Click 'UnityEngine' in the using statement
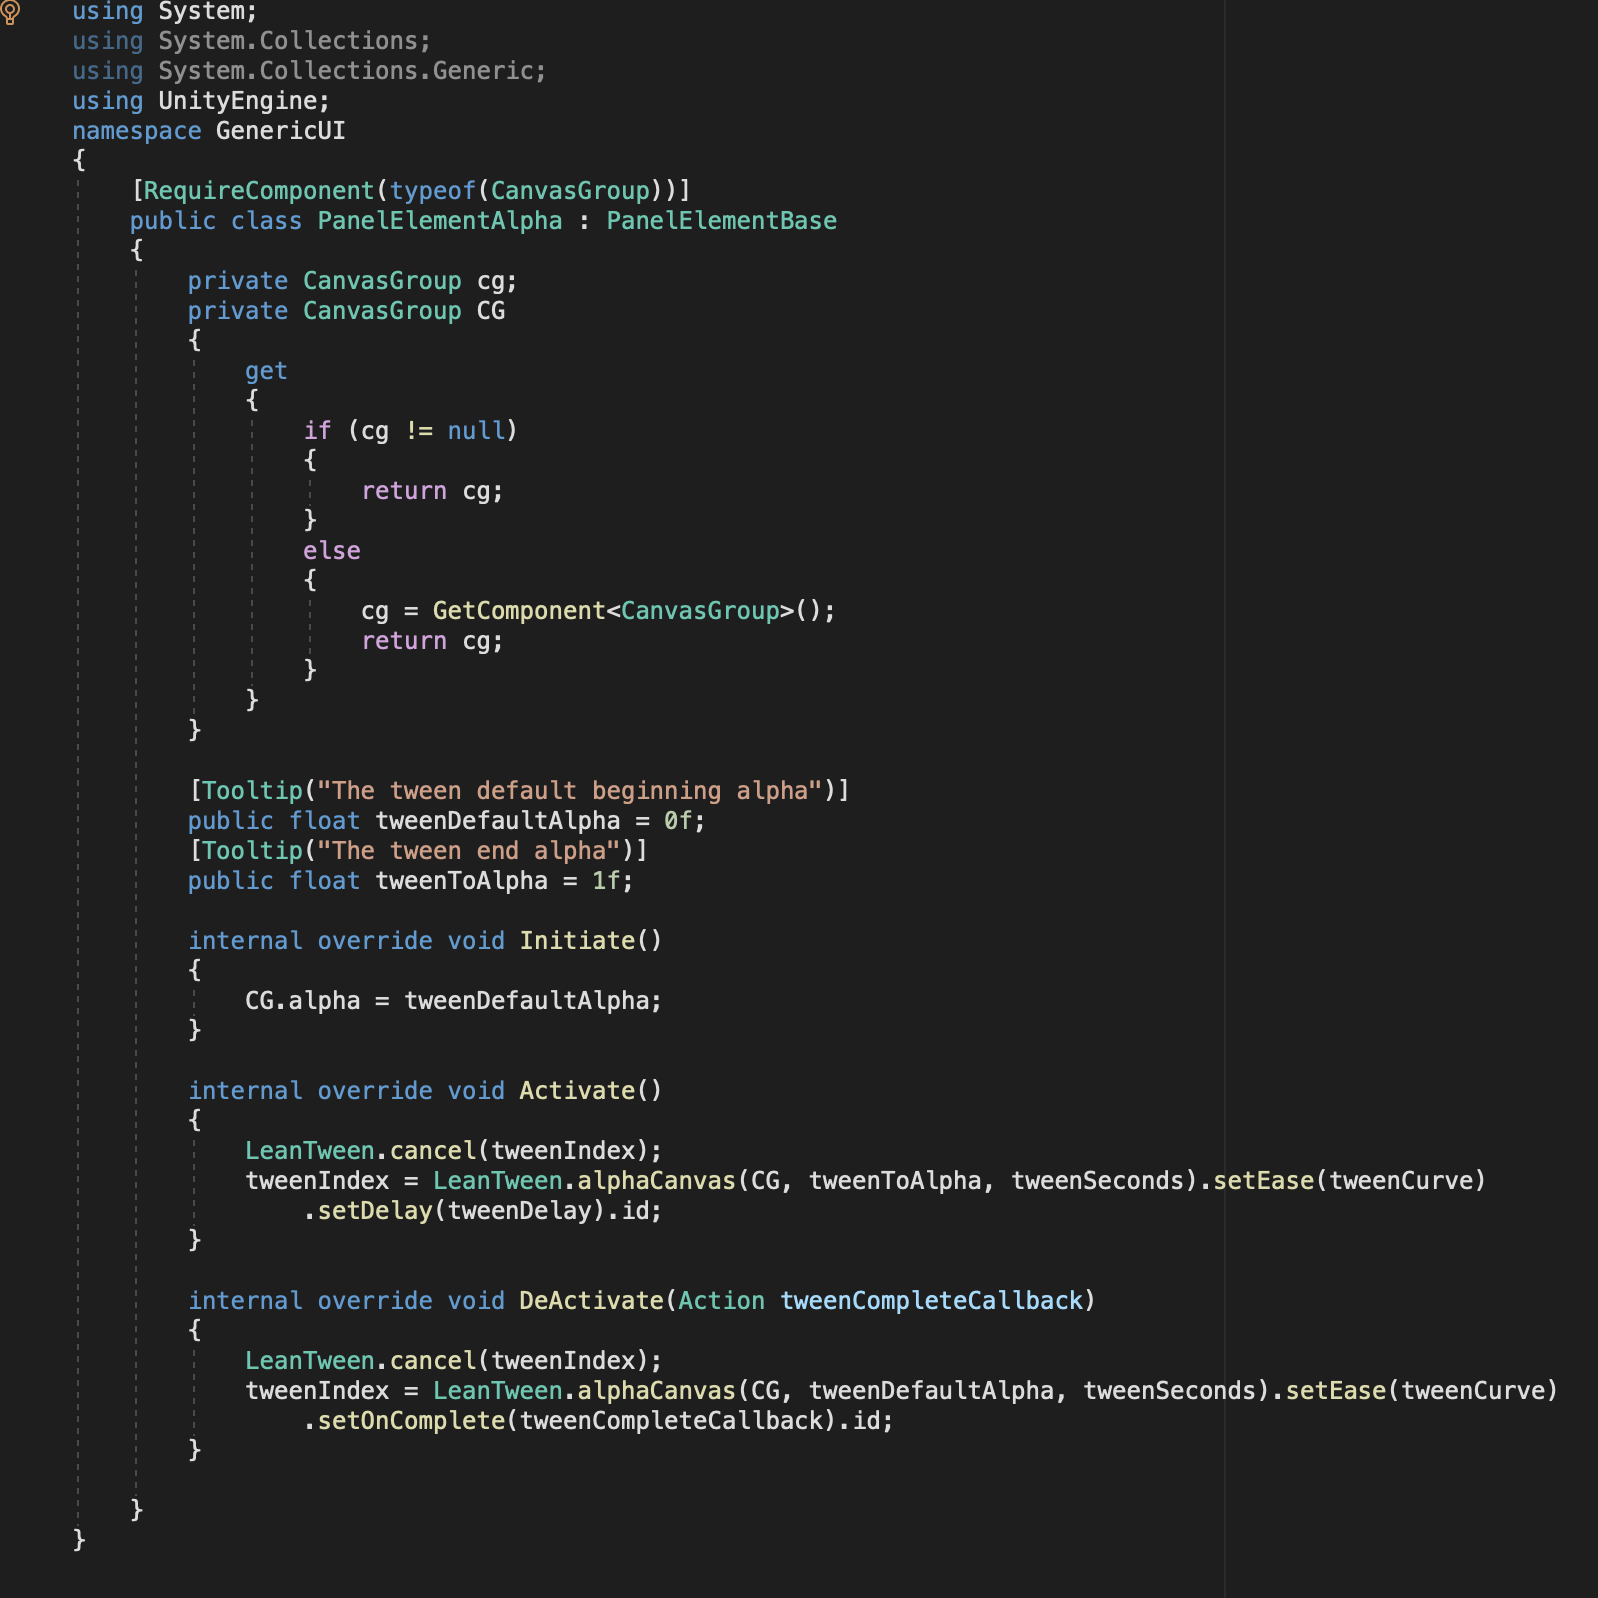The width and height of the screenshot is (1598, 1598). click(238, 101)
